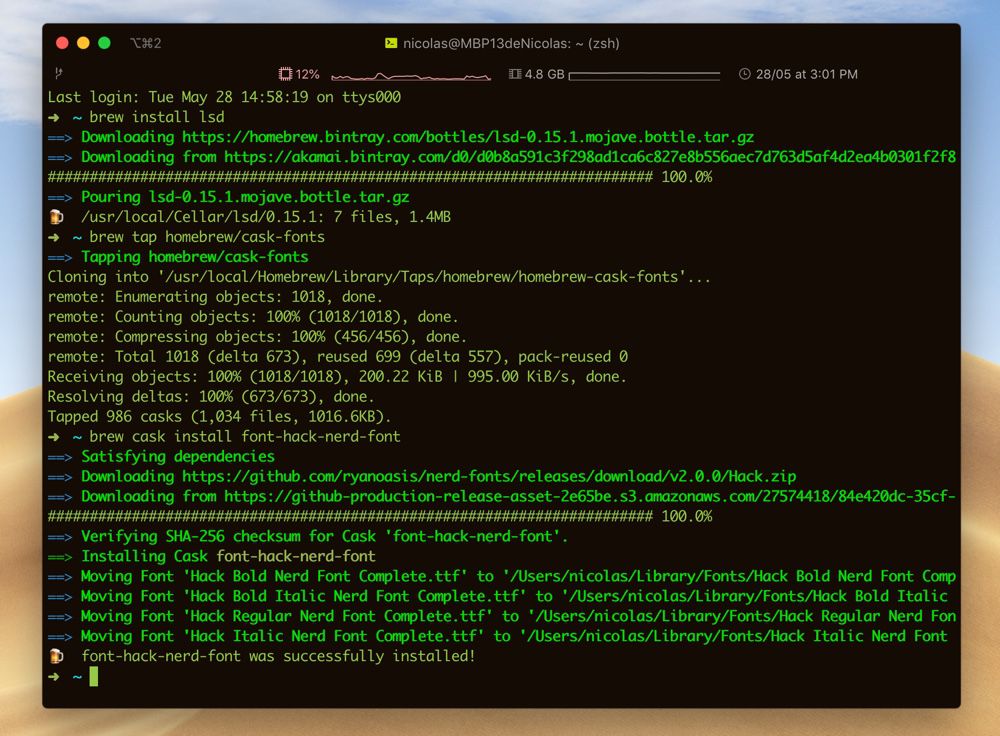
Task: Click the clock icon beside 28/05 date
Action: pyautogui.click(x=744, y=74)
